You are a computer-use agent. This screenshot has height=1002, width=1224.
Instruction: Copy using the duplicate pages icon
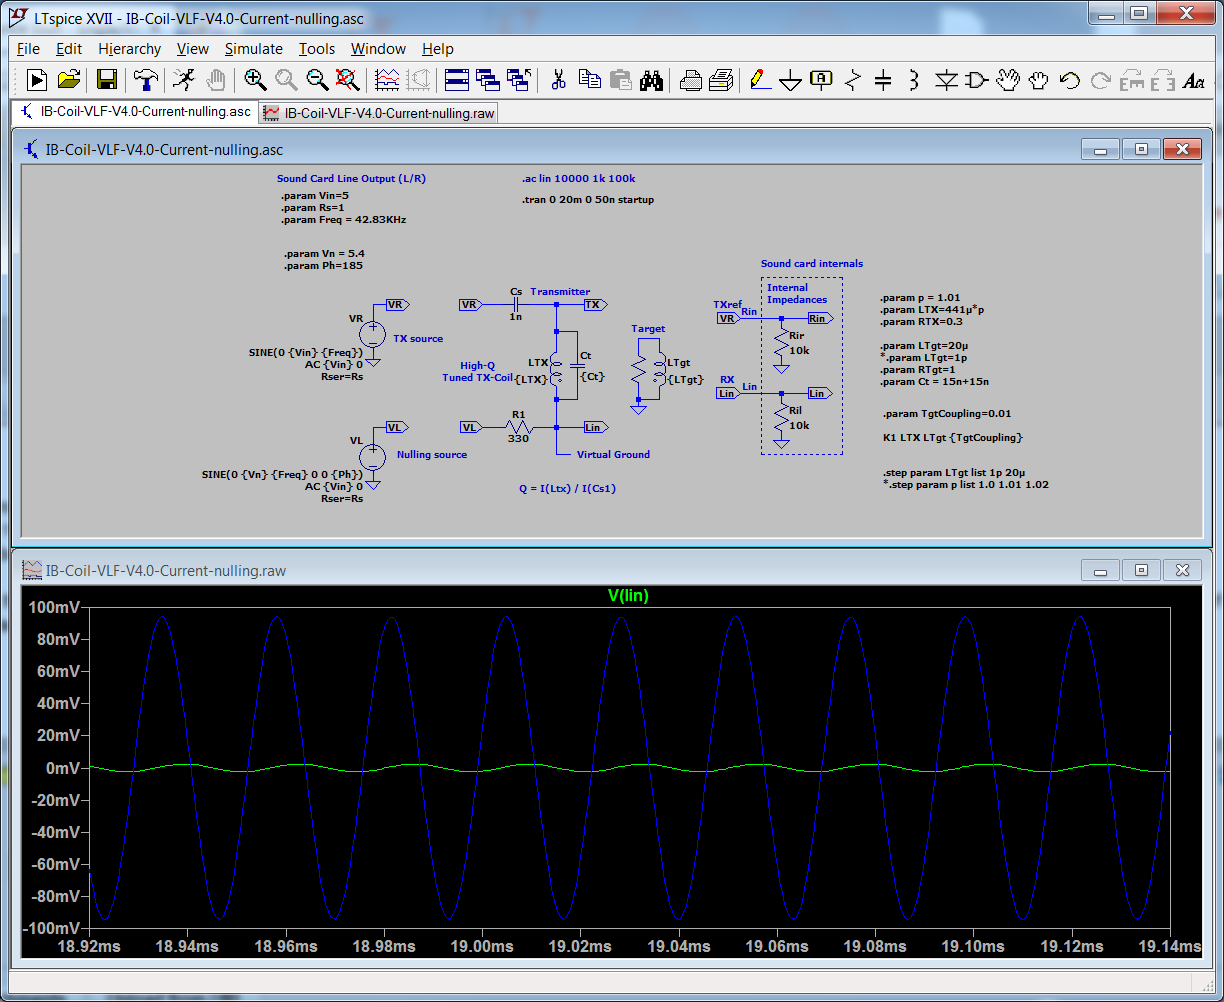[x=590, y=80]
